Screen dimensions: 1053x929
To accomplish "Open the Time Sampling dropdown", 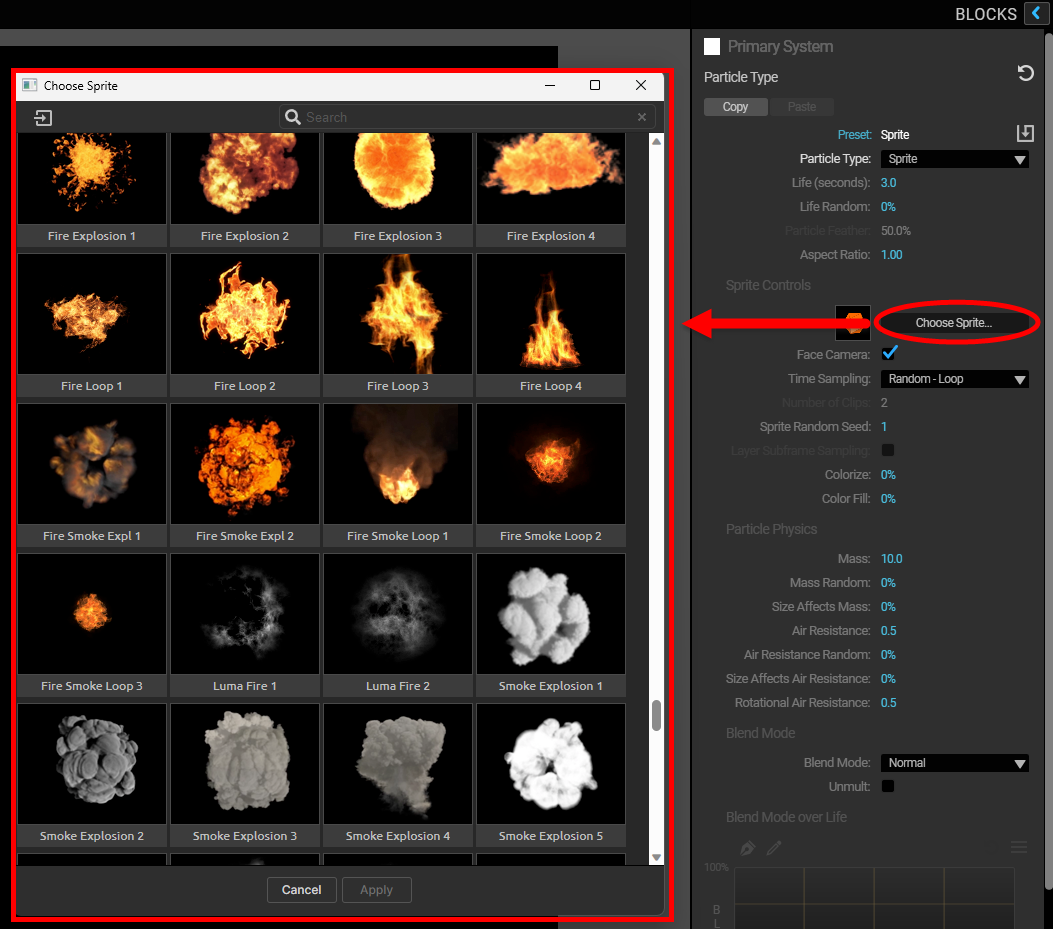I will tap(954, 379).
